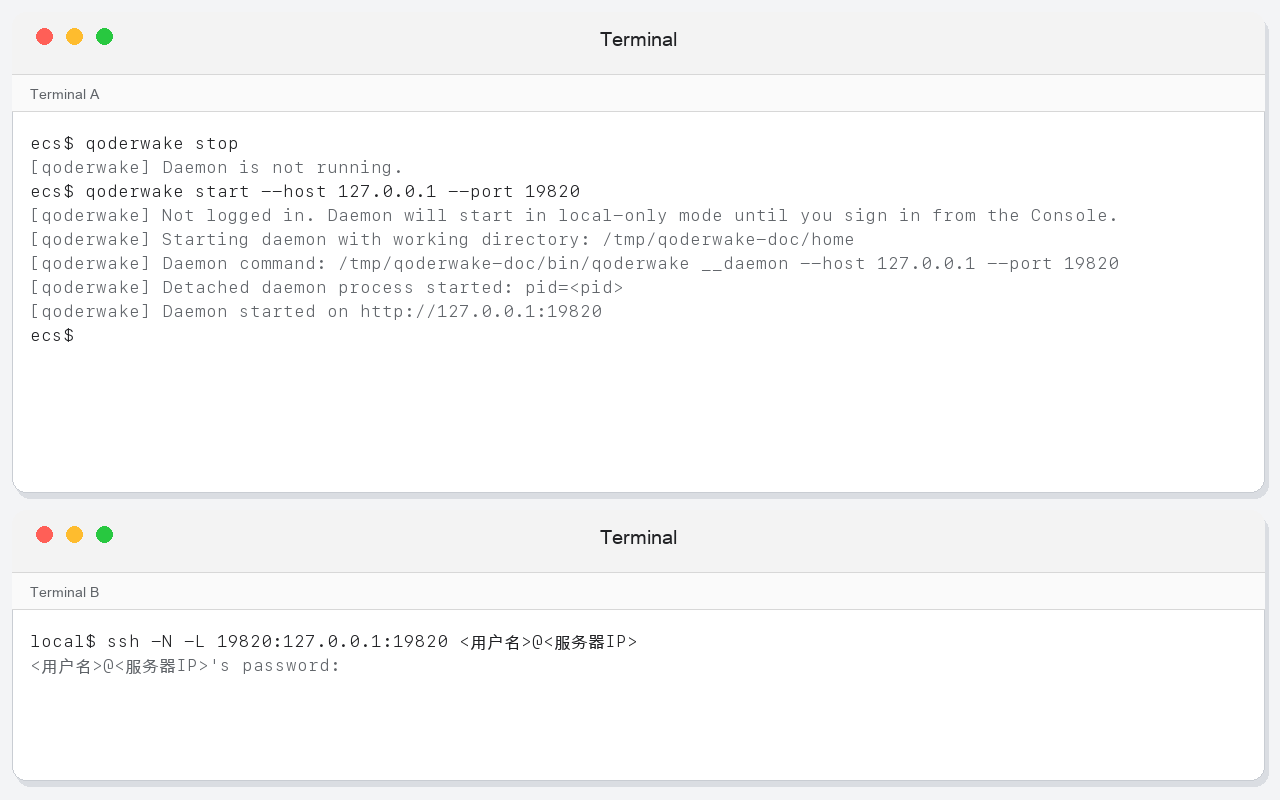Click the empty ecs$ prompt line
This screenshot has height=800, width=1280.
click(x=52, y=336)
